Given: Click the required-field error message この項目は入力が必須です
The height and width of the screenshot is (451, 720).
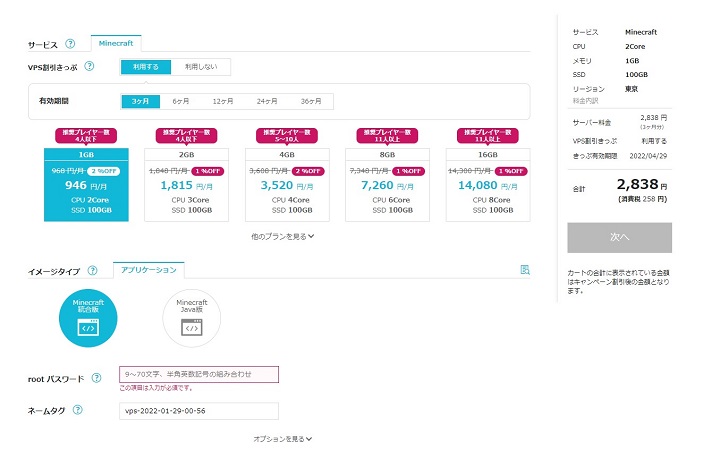Looking at the screenshot, I should [156, 388].
